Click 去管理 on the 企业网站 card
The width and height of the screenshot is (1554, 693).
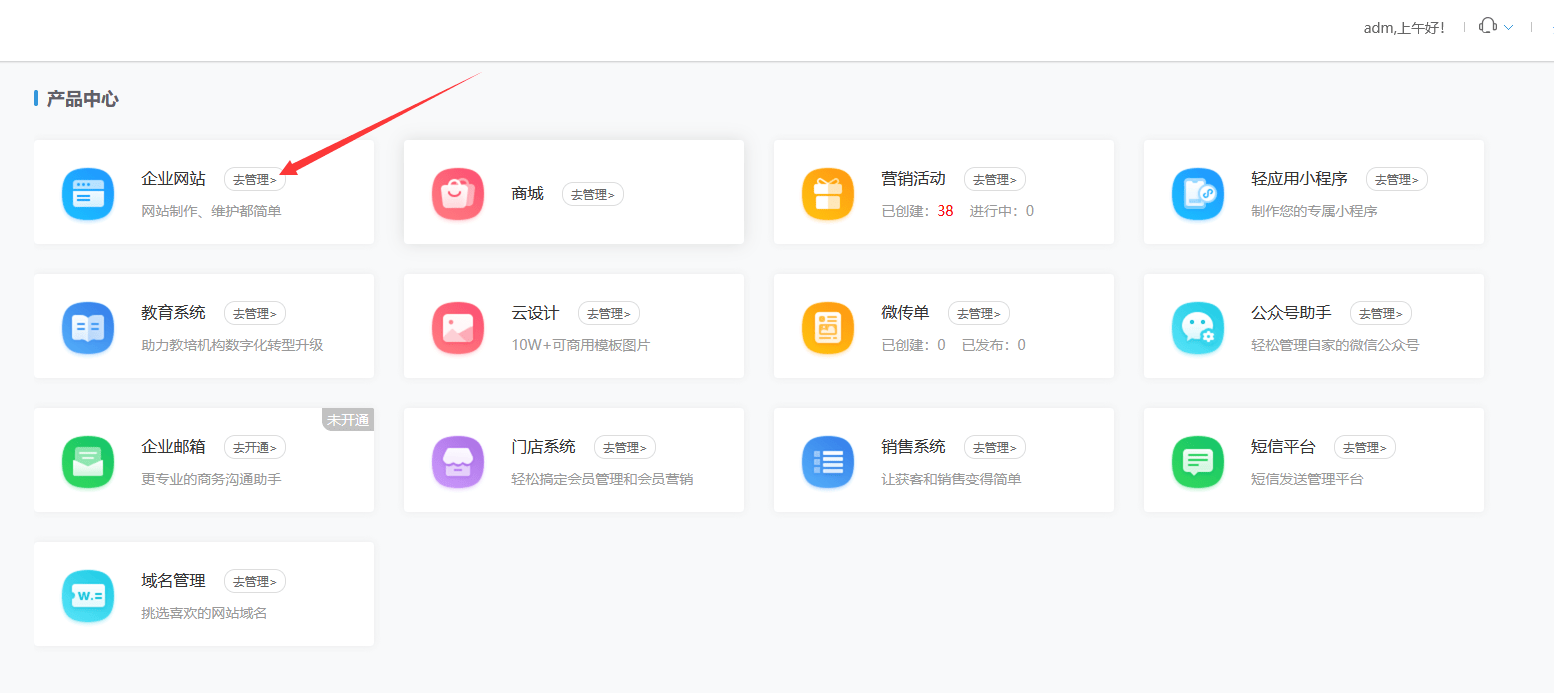pyautogui.click(x=255, y=179)
